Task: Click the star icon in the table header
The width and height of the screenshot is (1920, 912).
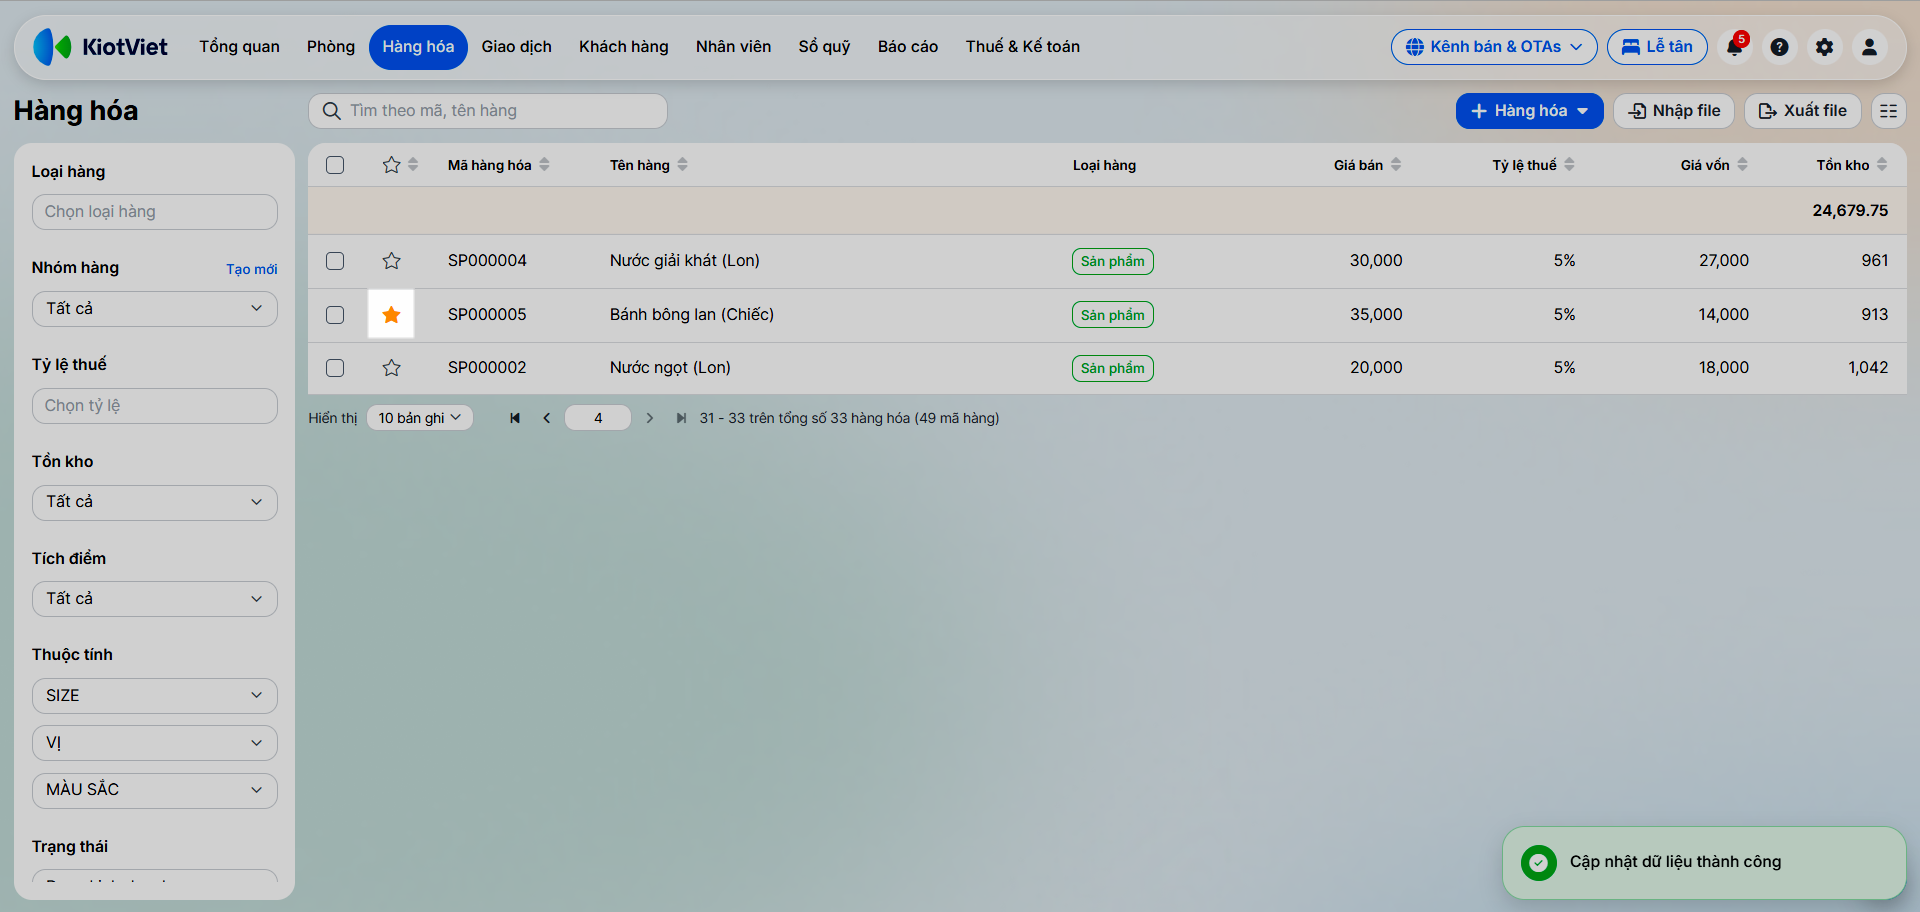Action: click(x=391, y=165)
